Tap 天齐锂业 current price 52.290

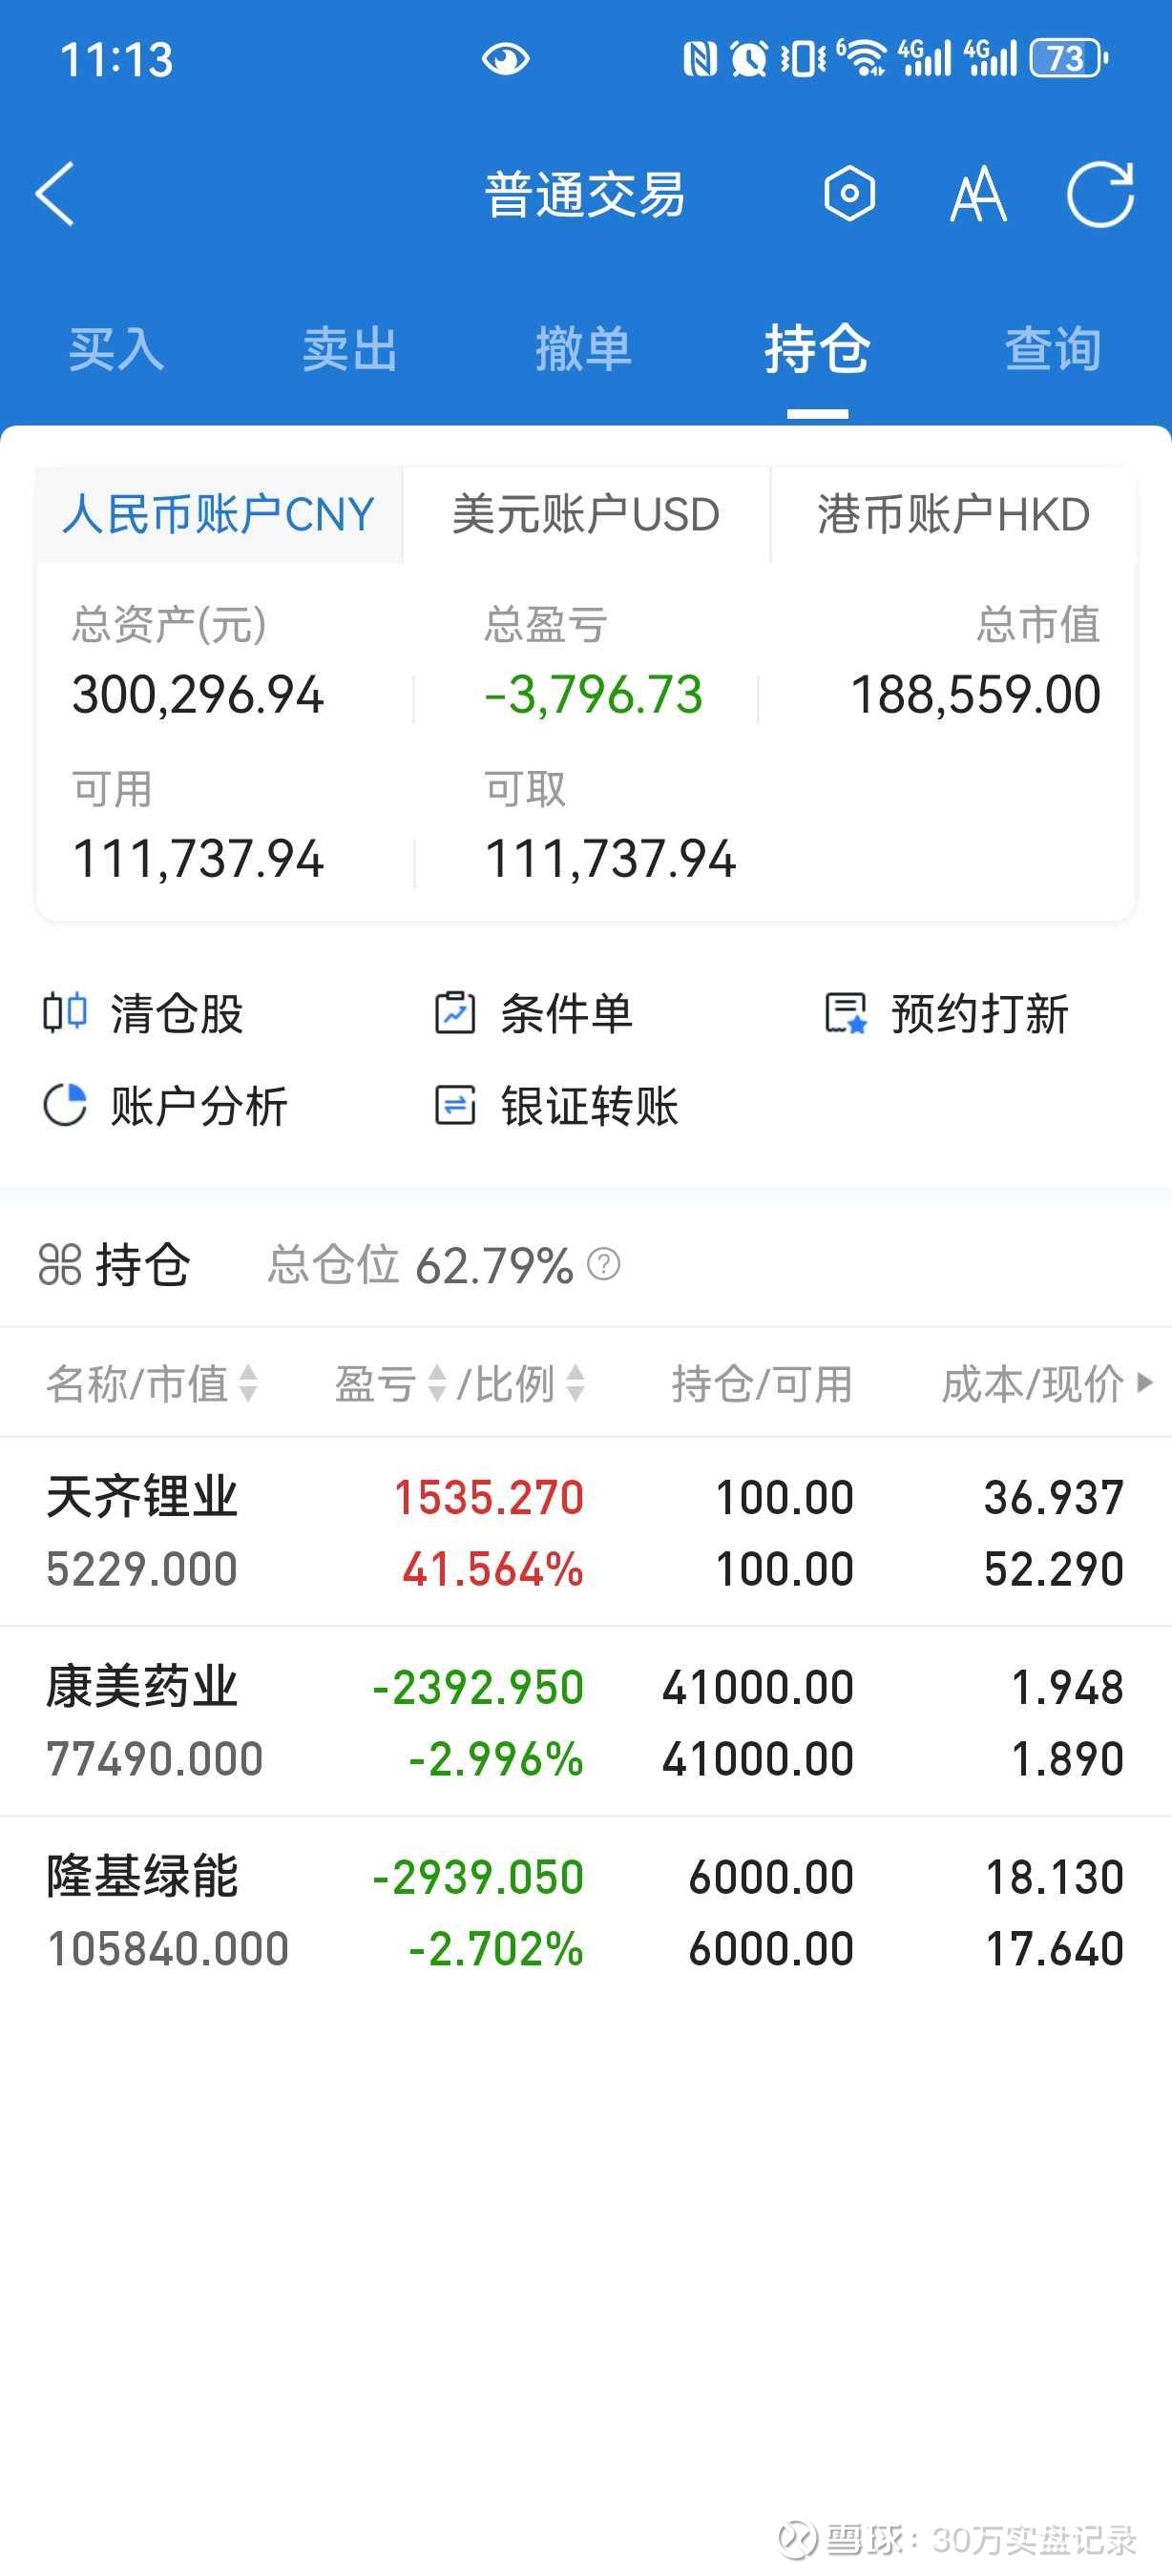[1054, 1569]
